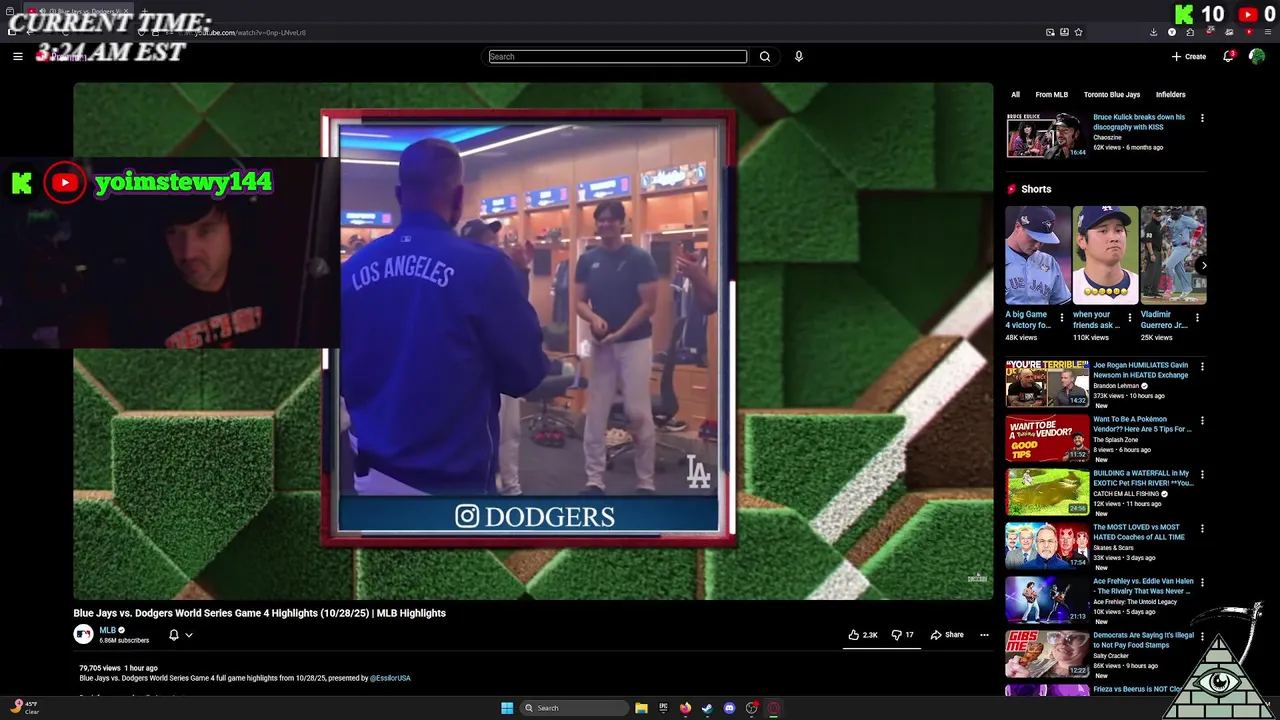Open the three-dot more actions under video

tap(984, 635)
